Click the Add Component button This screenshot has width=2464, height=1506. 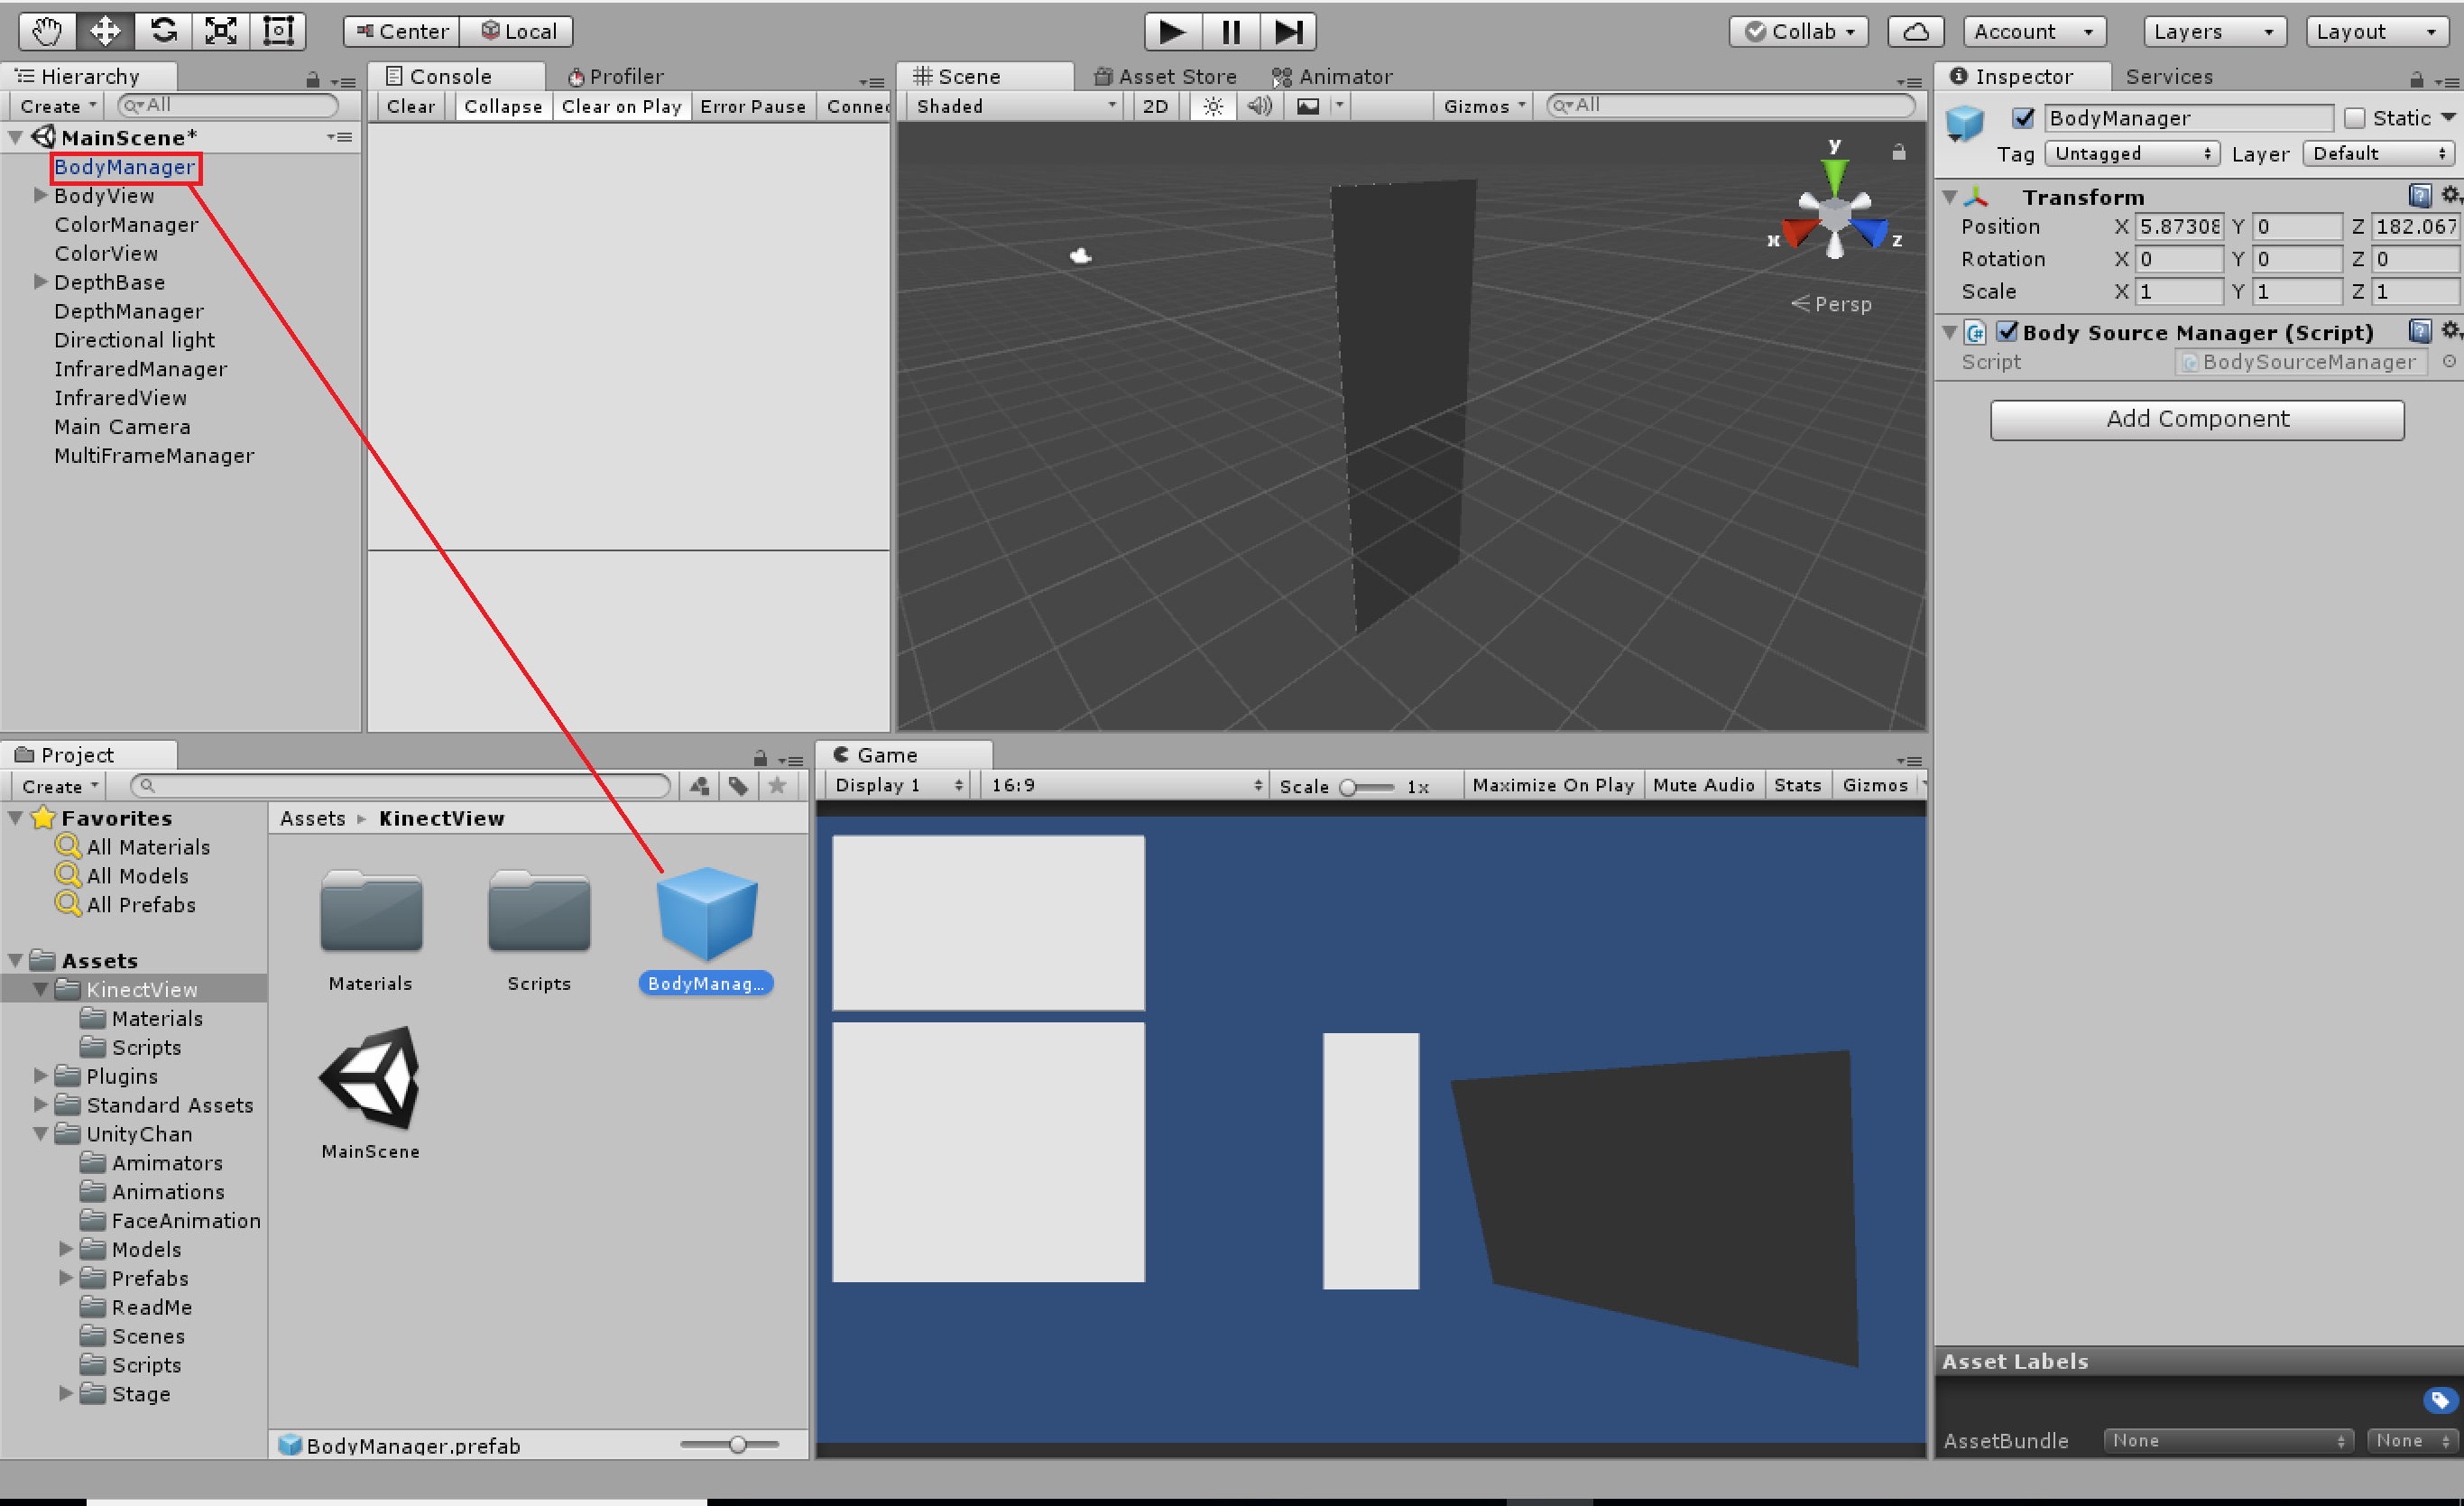point(2196,419)
